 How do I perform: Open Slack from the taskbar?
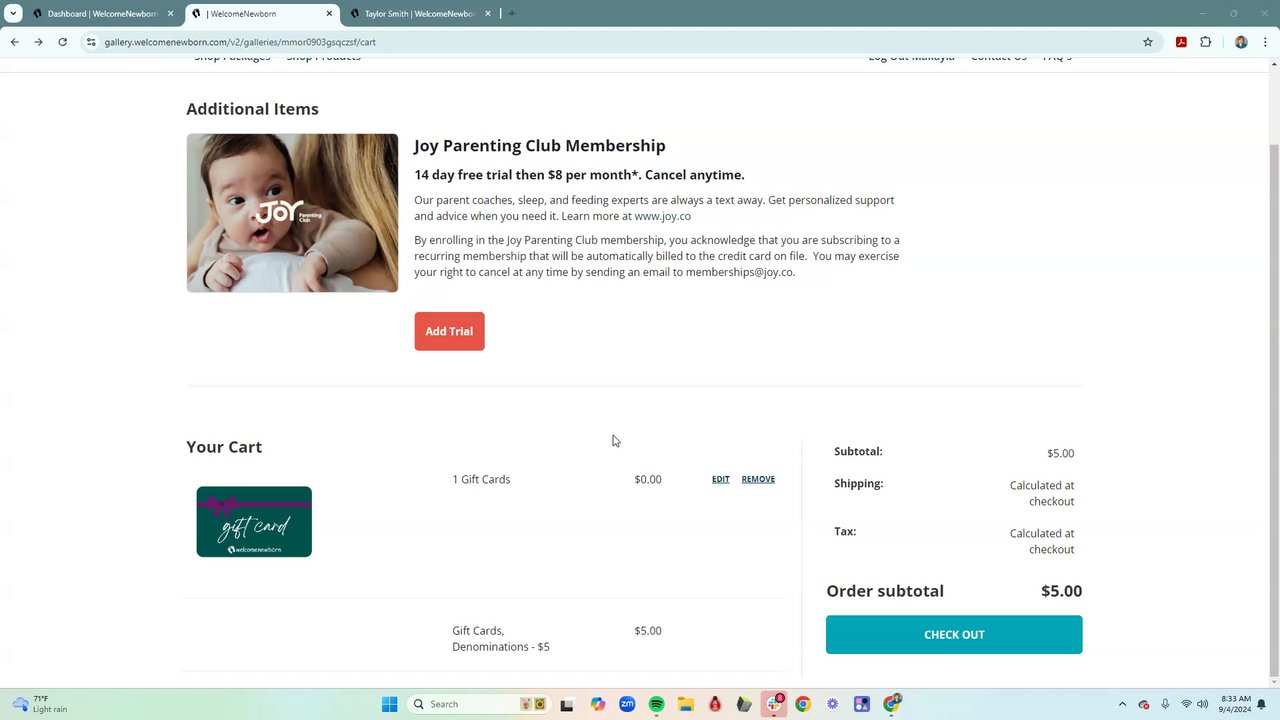(x=774, y=704)
